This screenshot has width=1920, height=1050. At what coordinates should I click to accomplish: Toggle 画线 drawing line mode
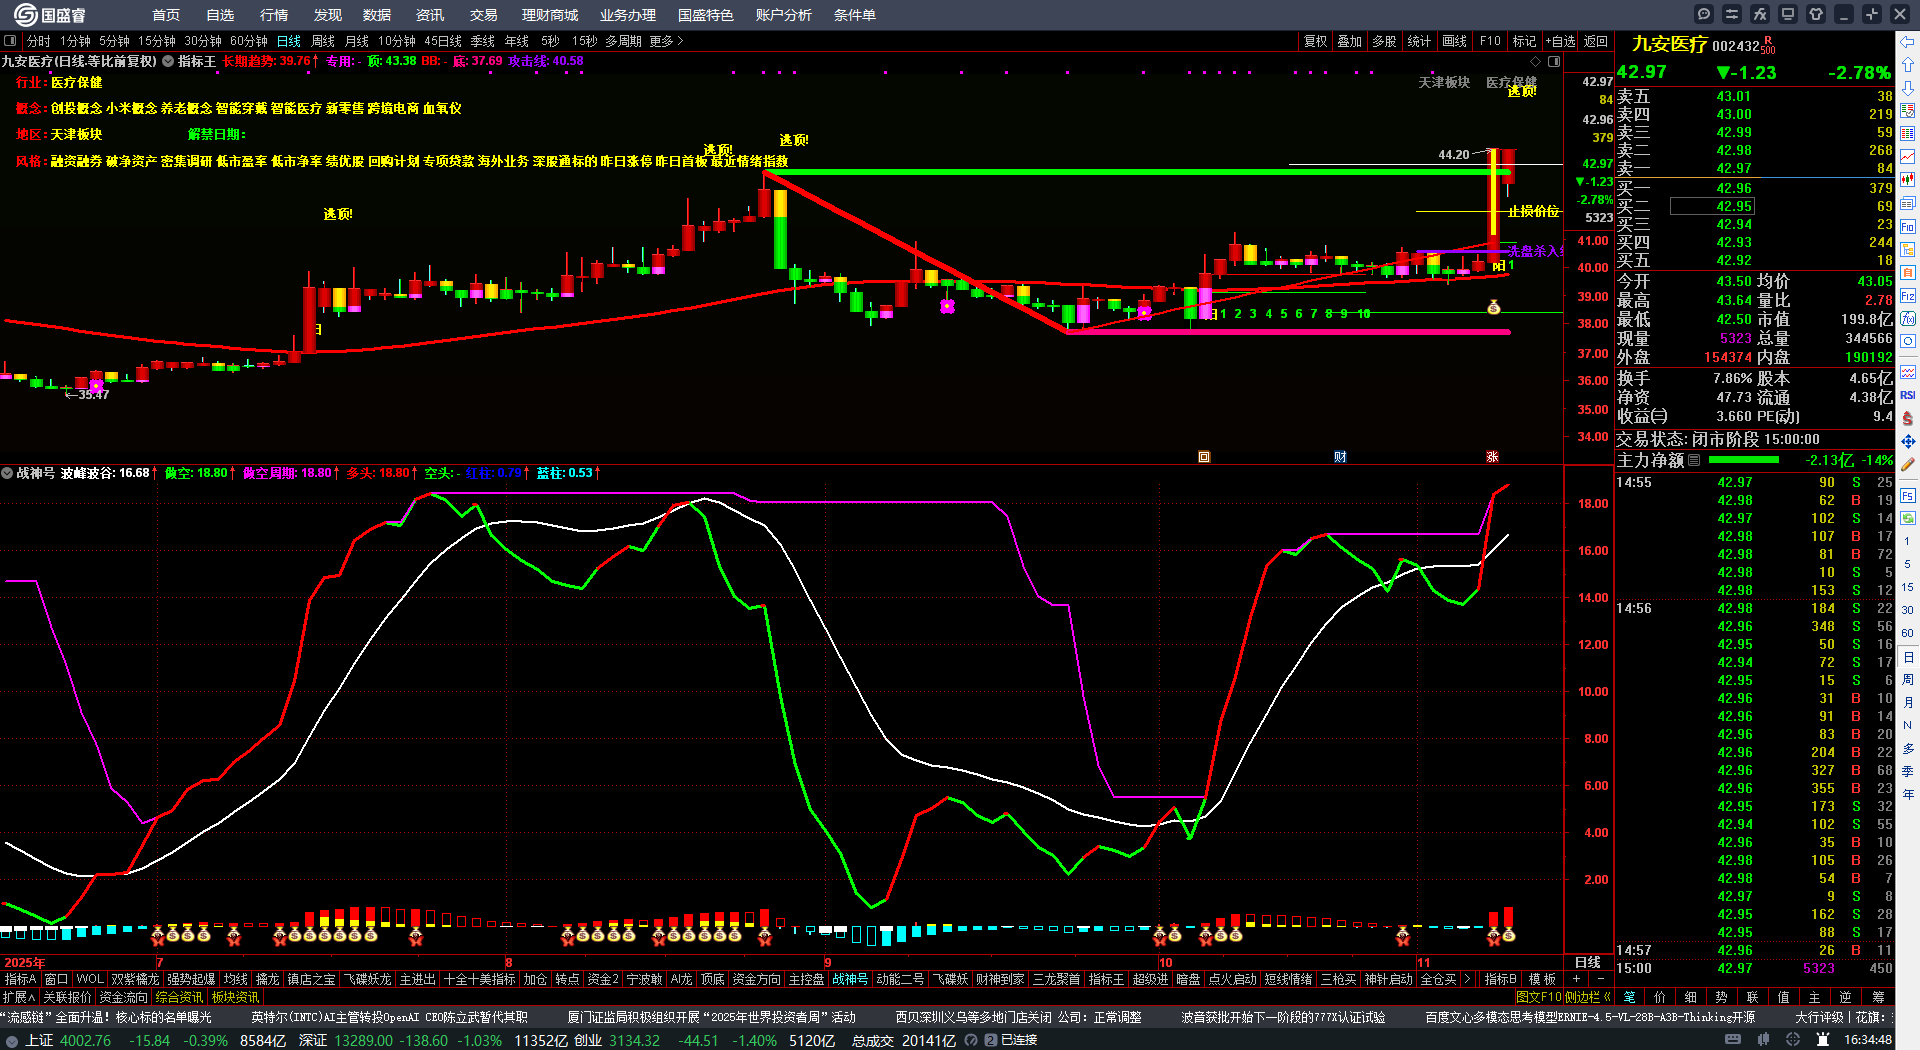coord(1455,41)
